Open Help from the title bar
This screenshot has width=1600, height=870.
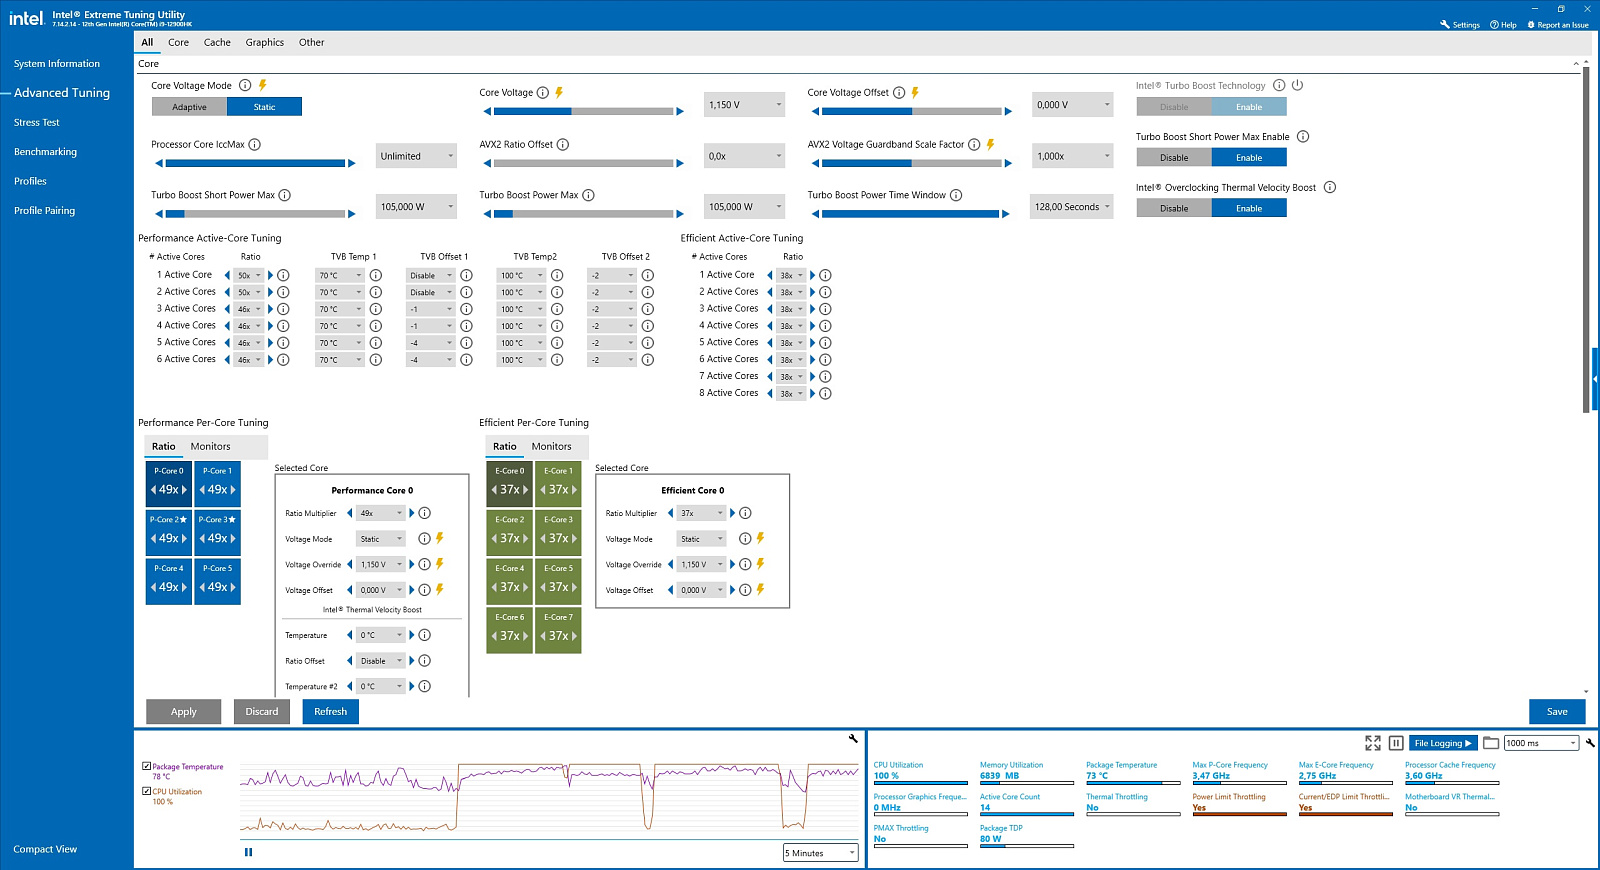tap(1503, 25)
